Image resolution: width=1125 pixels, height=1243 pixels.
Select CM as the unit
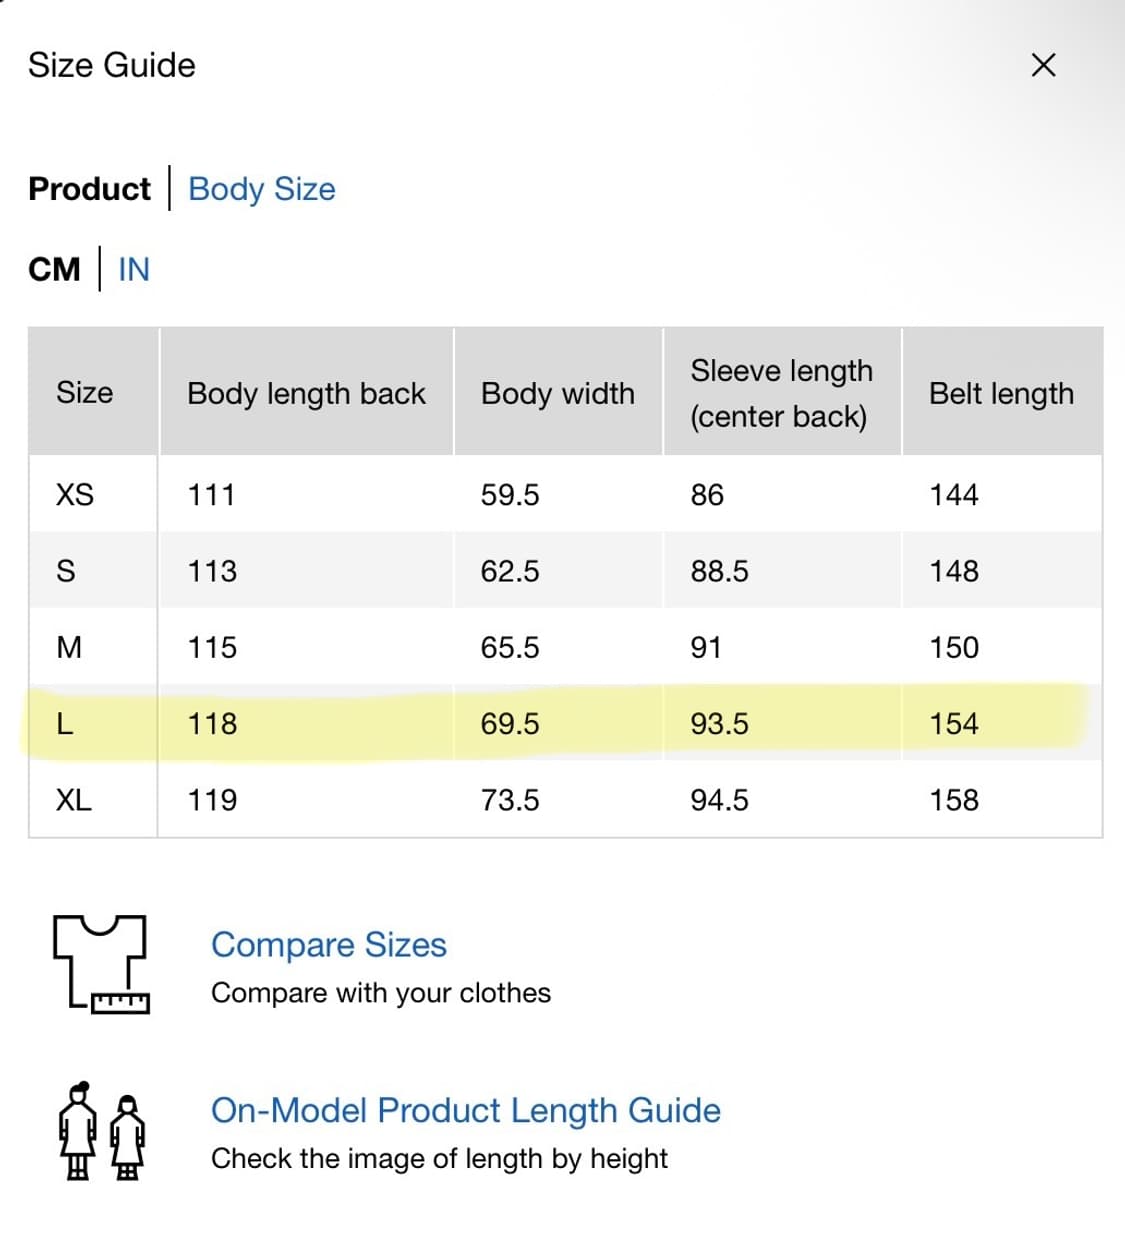(x=54, y=270)
